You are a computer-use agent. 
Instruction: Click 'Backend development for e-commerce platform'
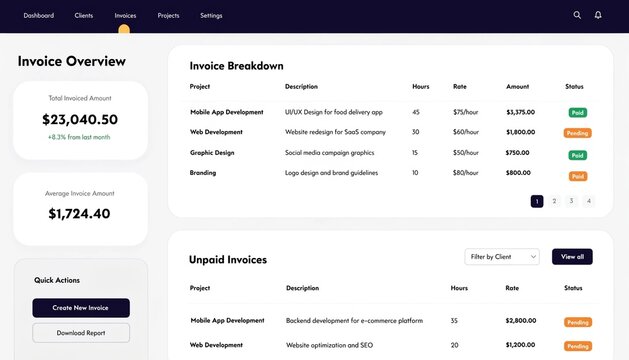354,321
